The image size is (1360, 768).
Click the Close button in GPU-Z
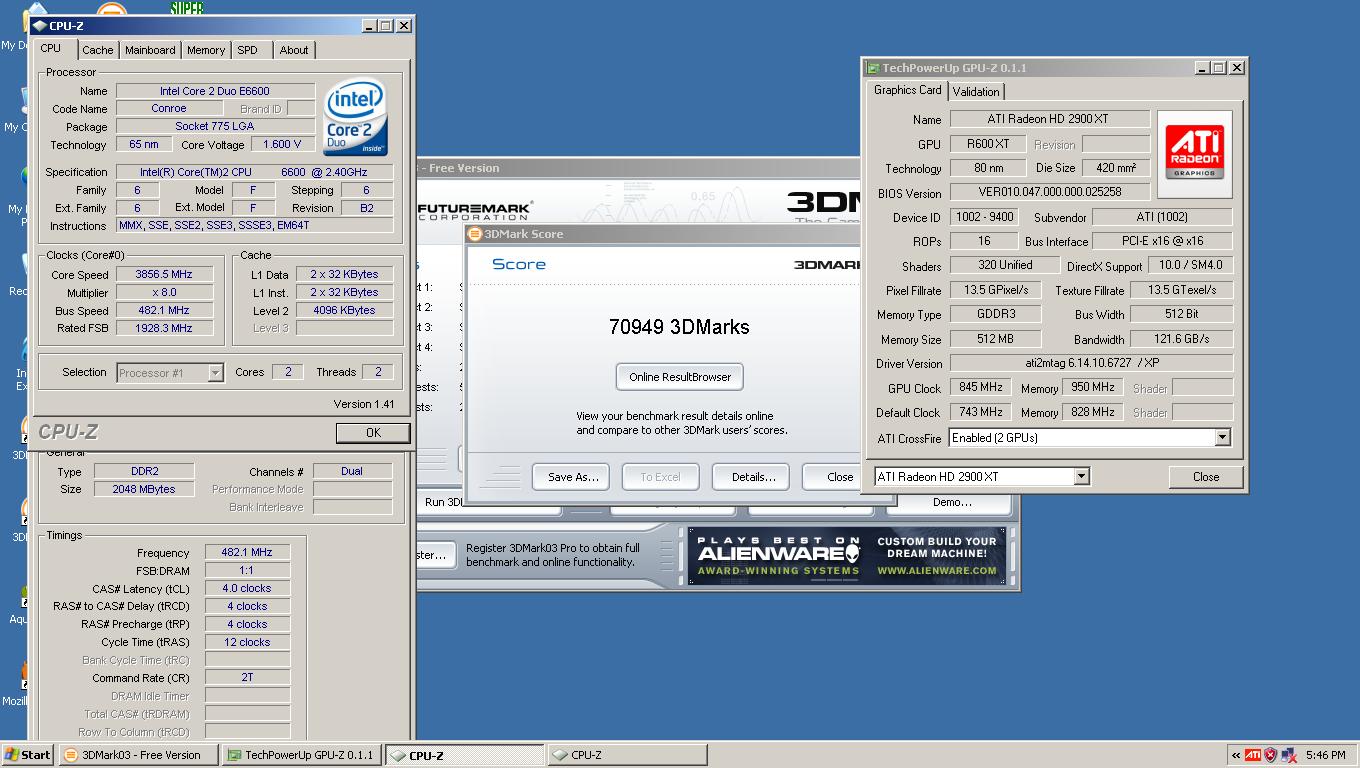click(x=1206, y=477)
